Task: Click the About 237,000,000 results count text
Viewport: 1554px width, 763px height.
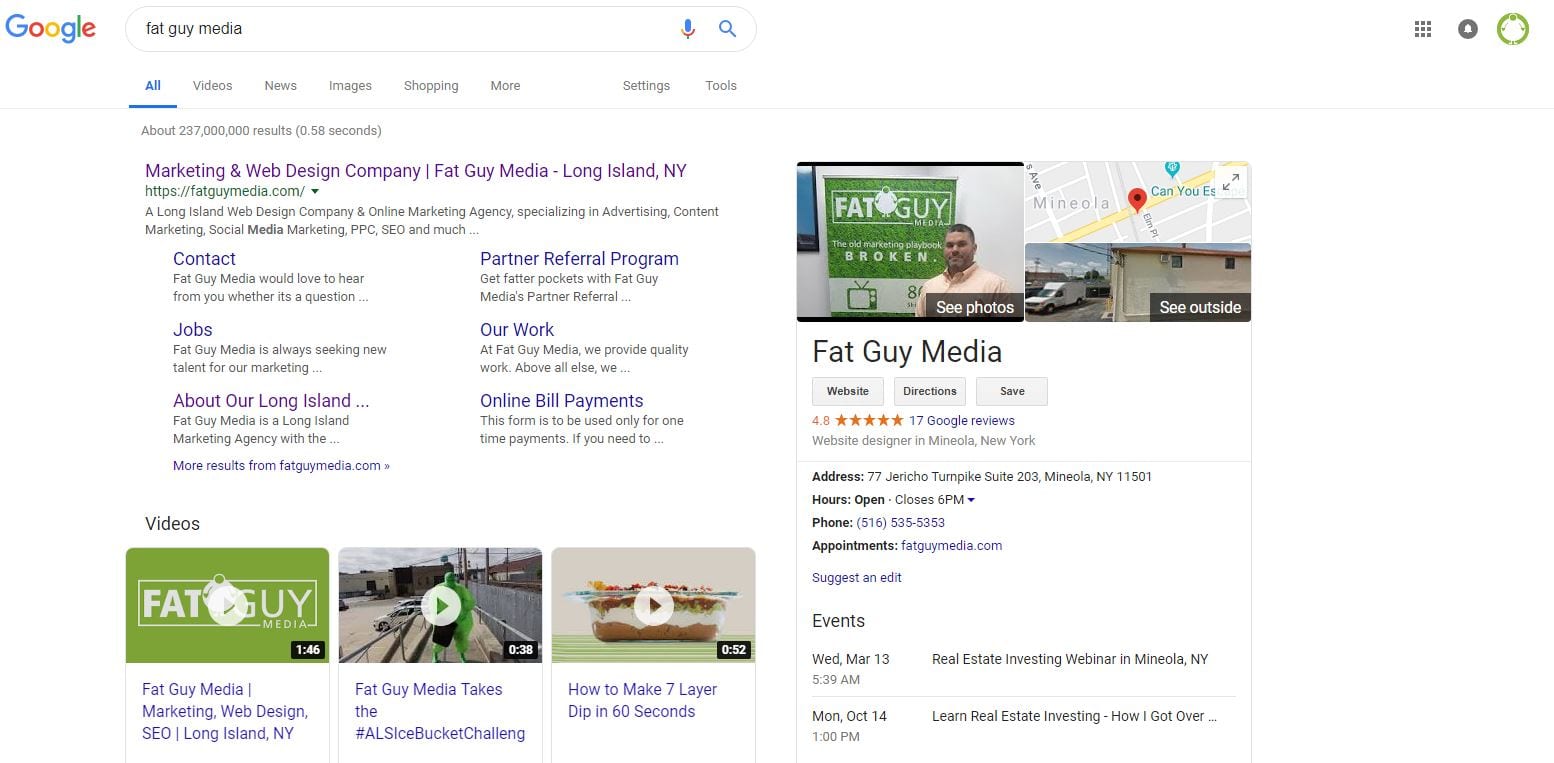Action: tap(261, 131)
